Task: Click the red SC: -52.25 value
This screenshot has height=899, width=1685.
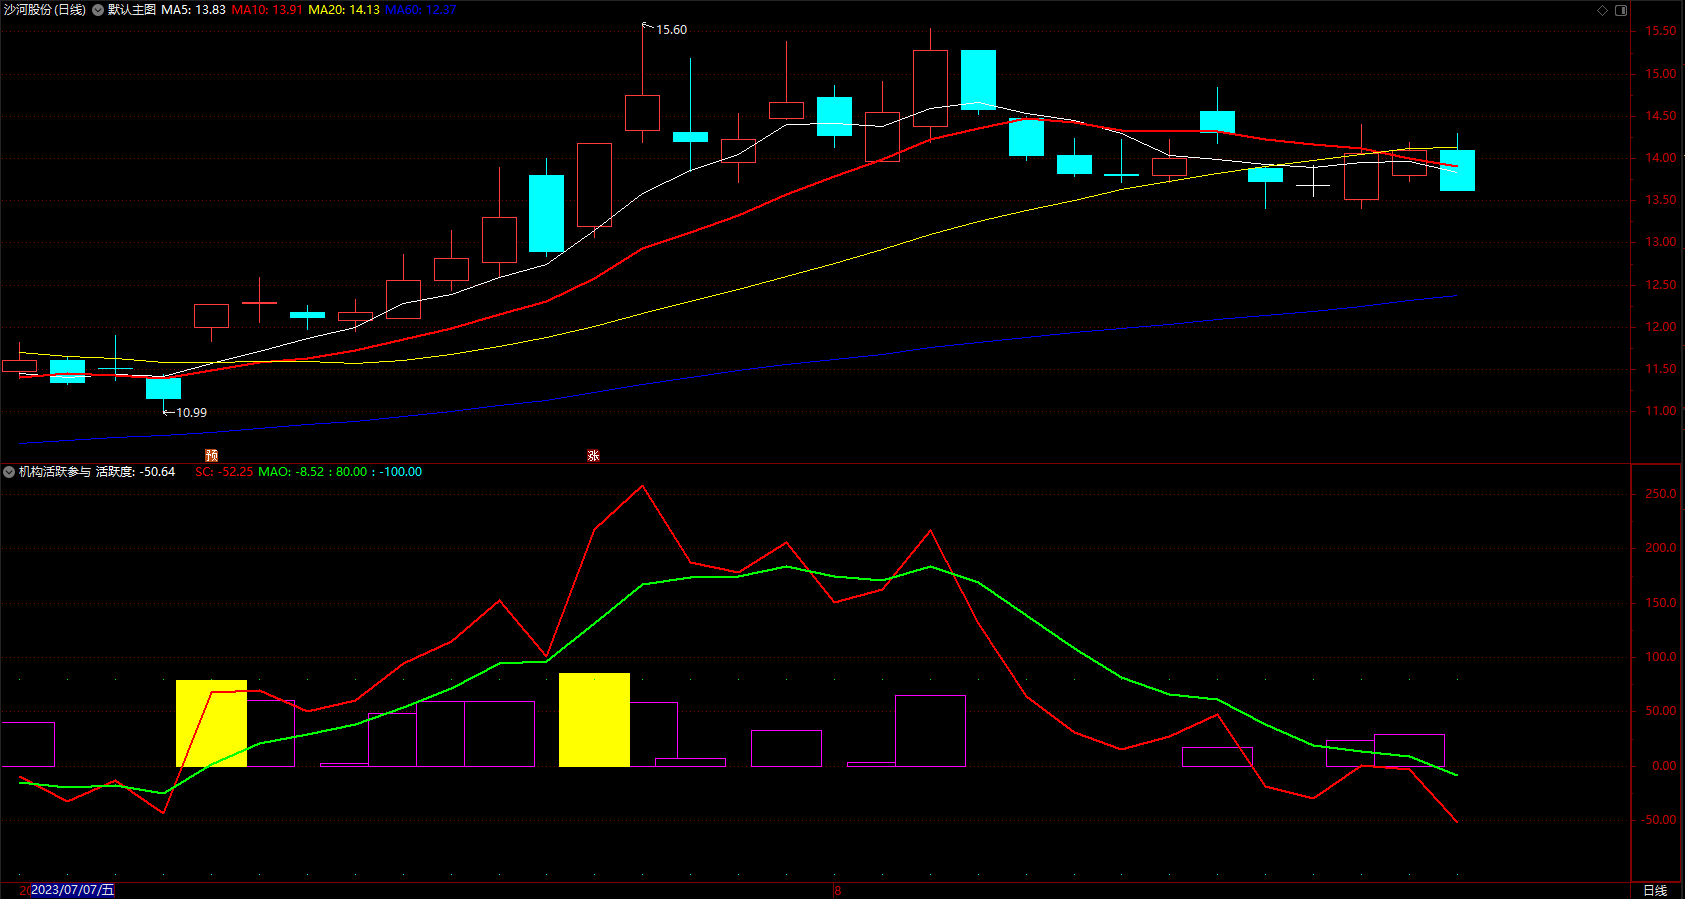Action: [224, 472]
